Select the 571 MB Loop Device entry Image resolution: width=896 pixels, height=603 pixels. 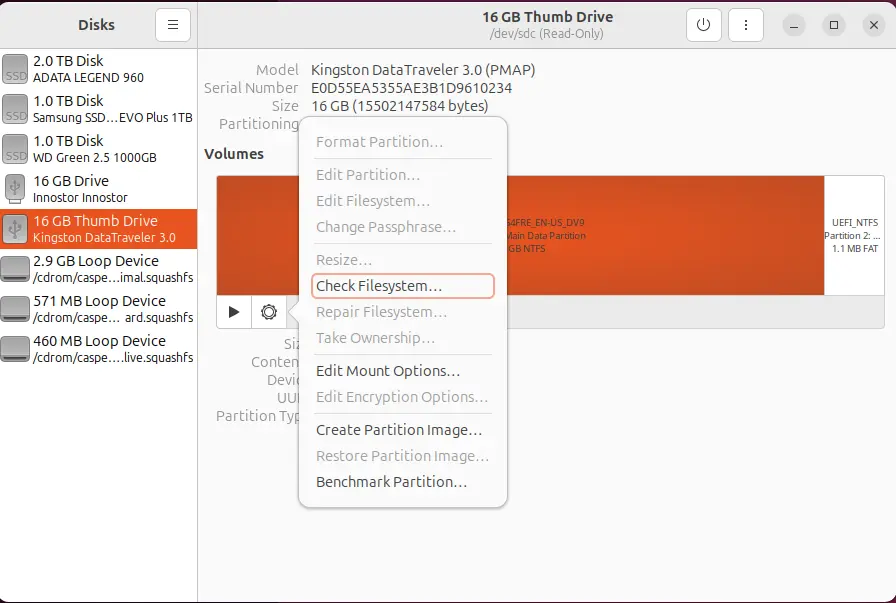[98, 309]
